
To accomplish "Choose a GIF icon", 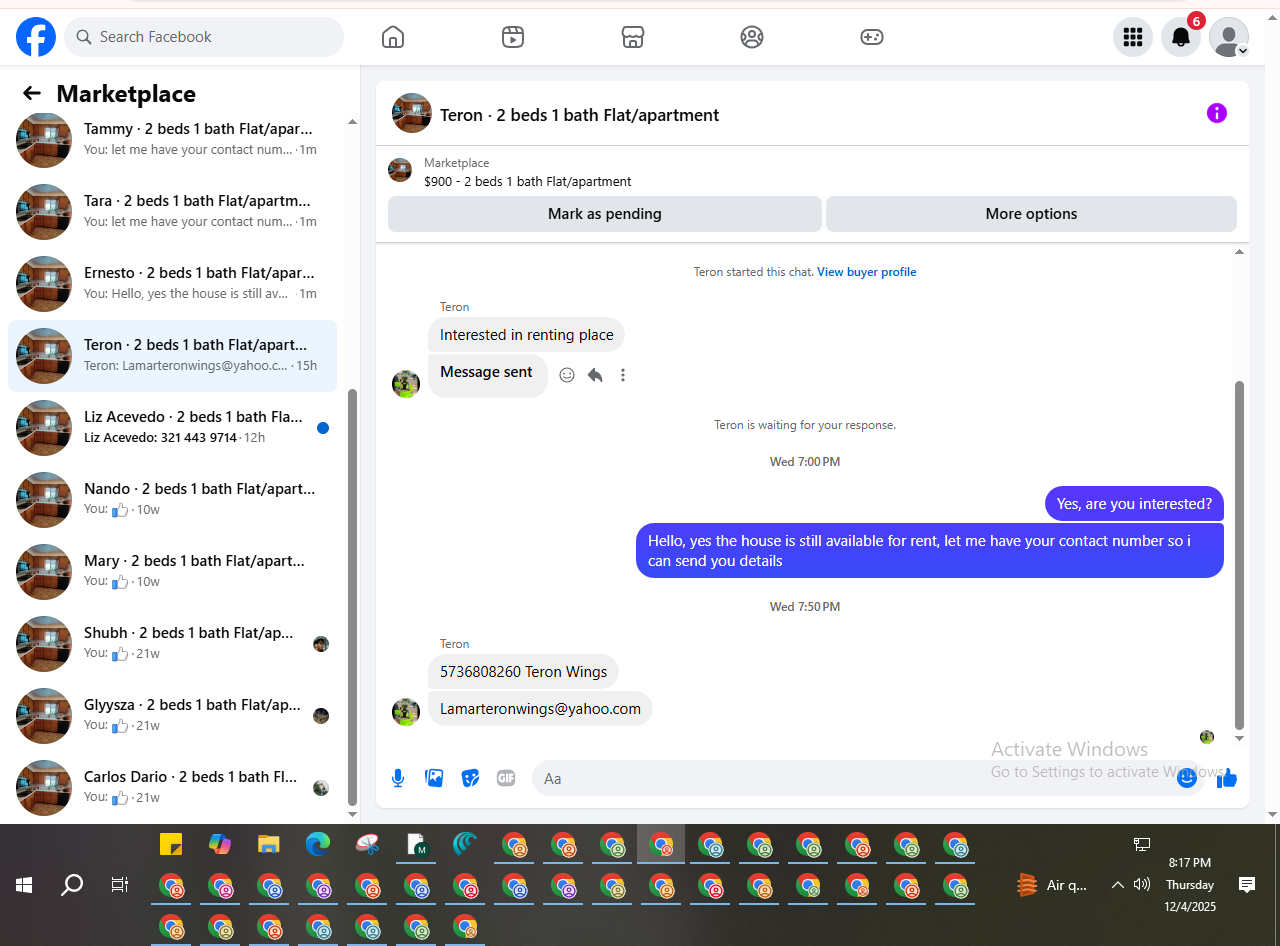I will coord(506,778).
